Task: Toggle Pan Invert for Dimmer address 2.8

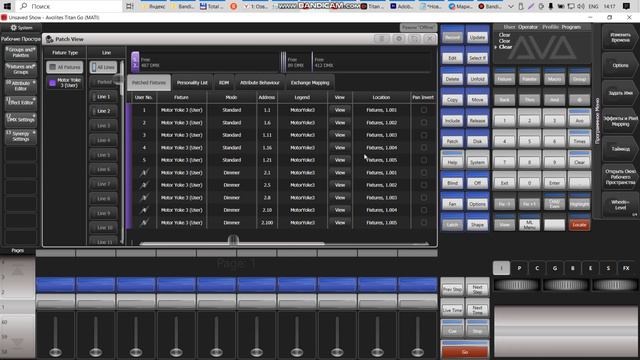Action: point(424,198)
